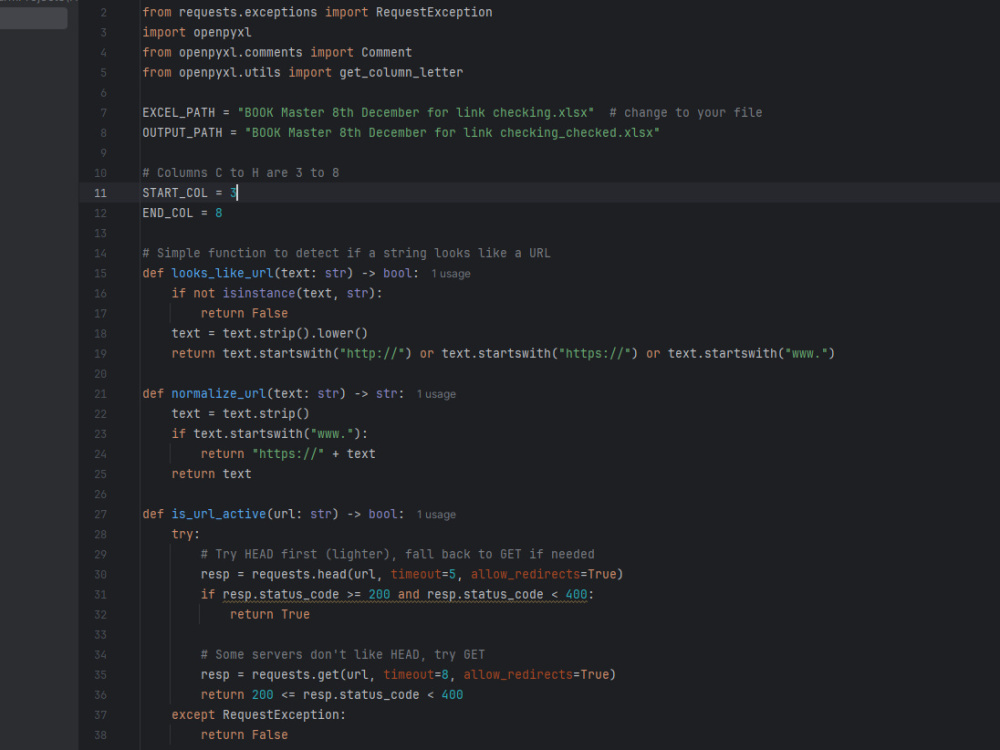1000x750 pixels.
Task: Click line number 7 in the gutter
Action: 103,113
